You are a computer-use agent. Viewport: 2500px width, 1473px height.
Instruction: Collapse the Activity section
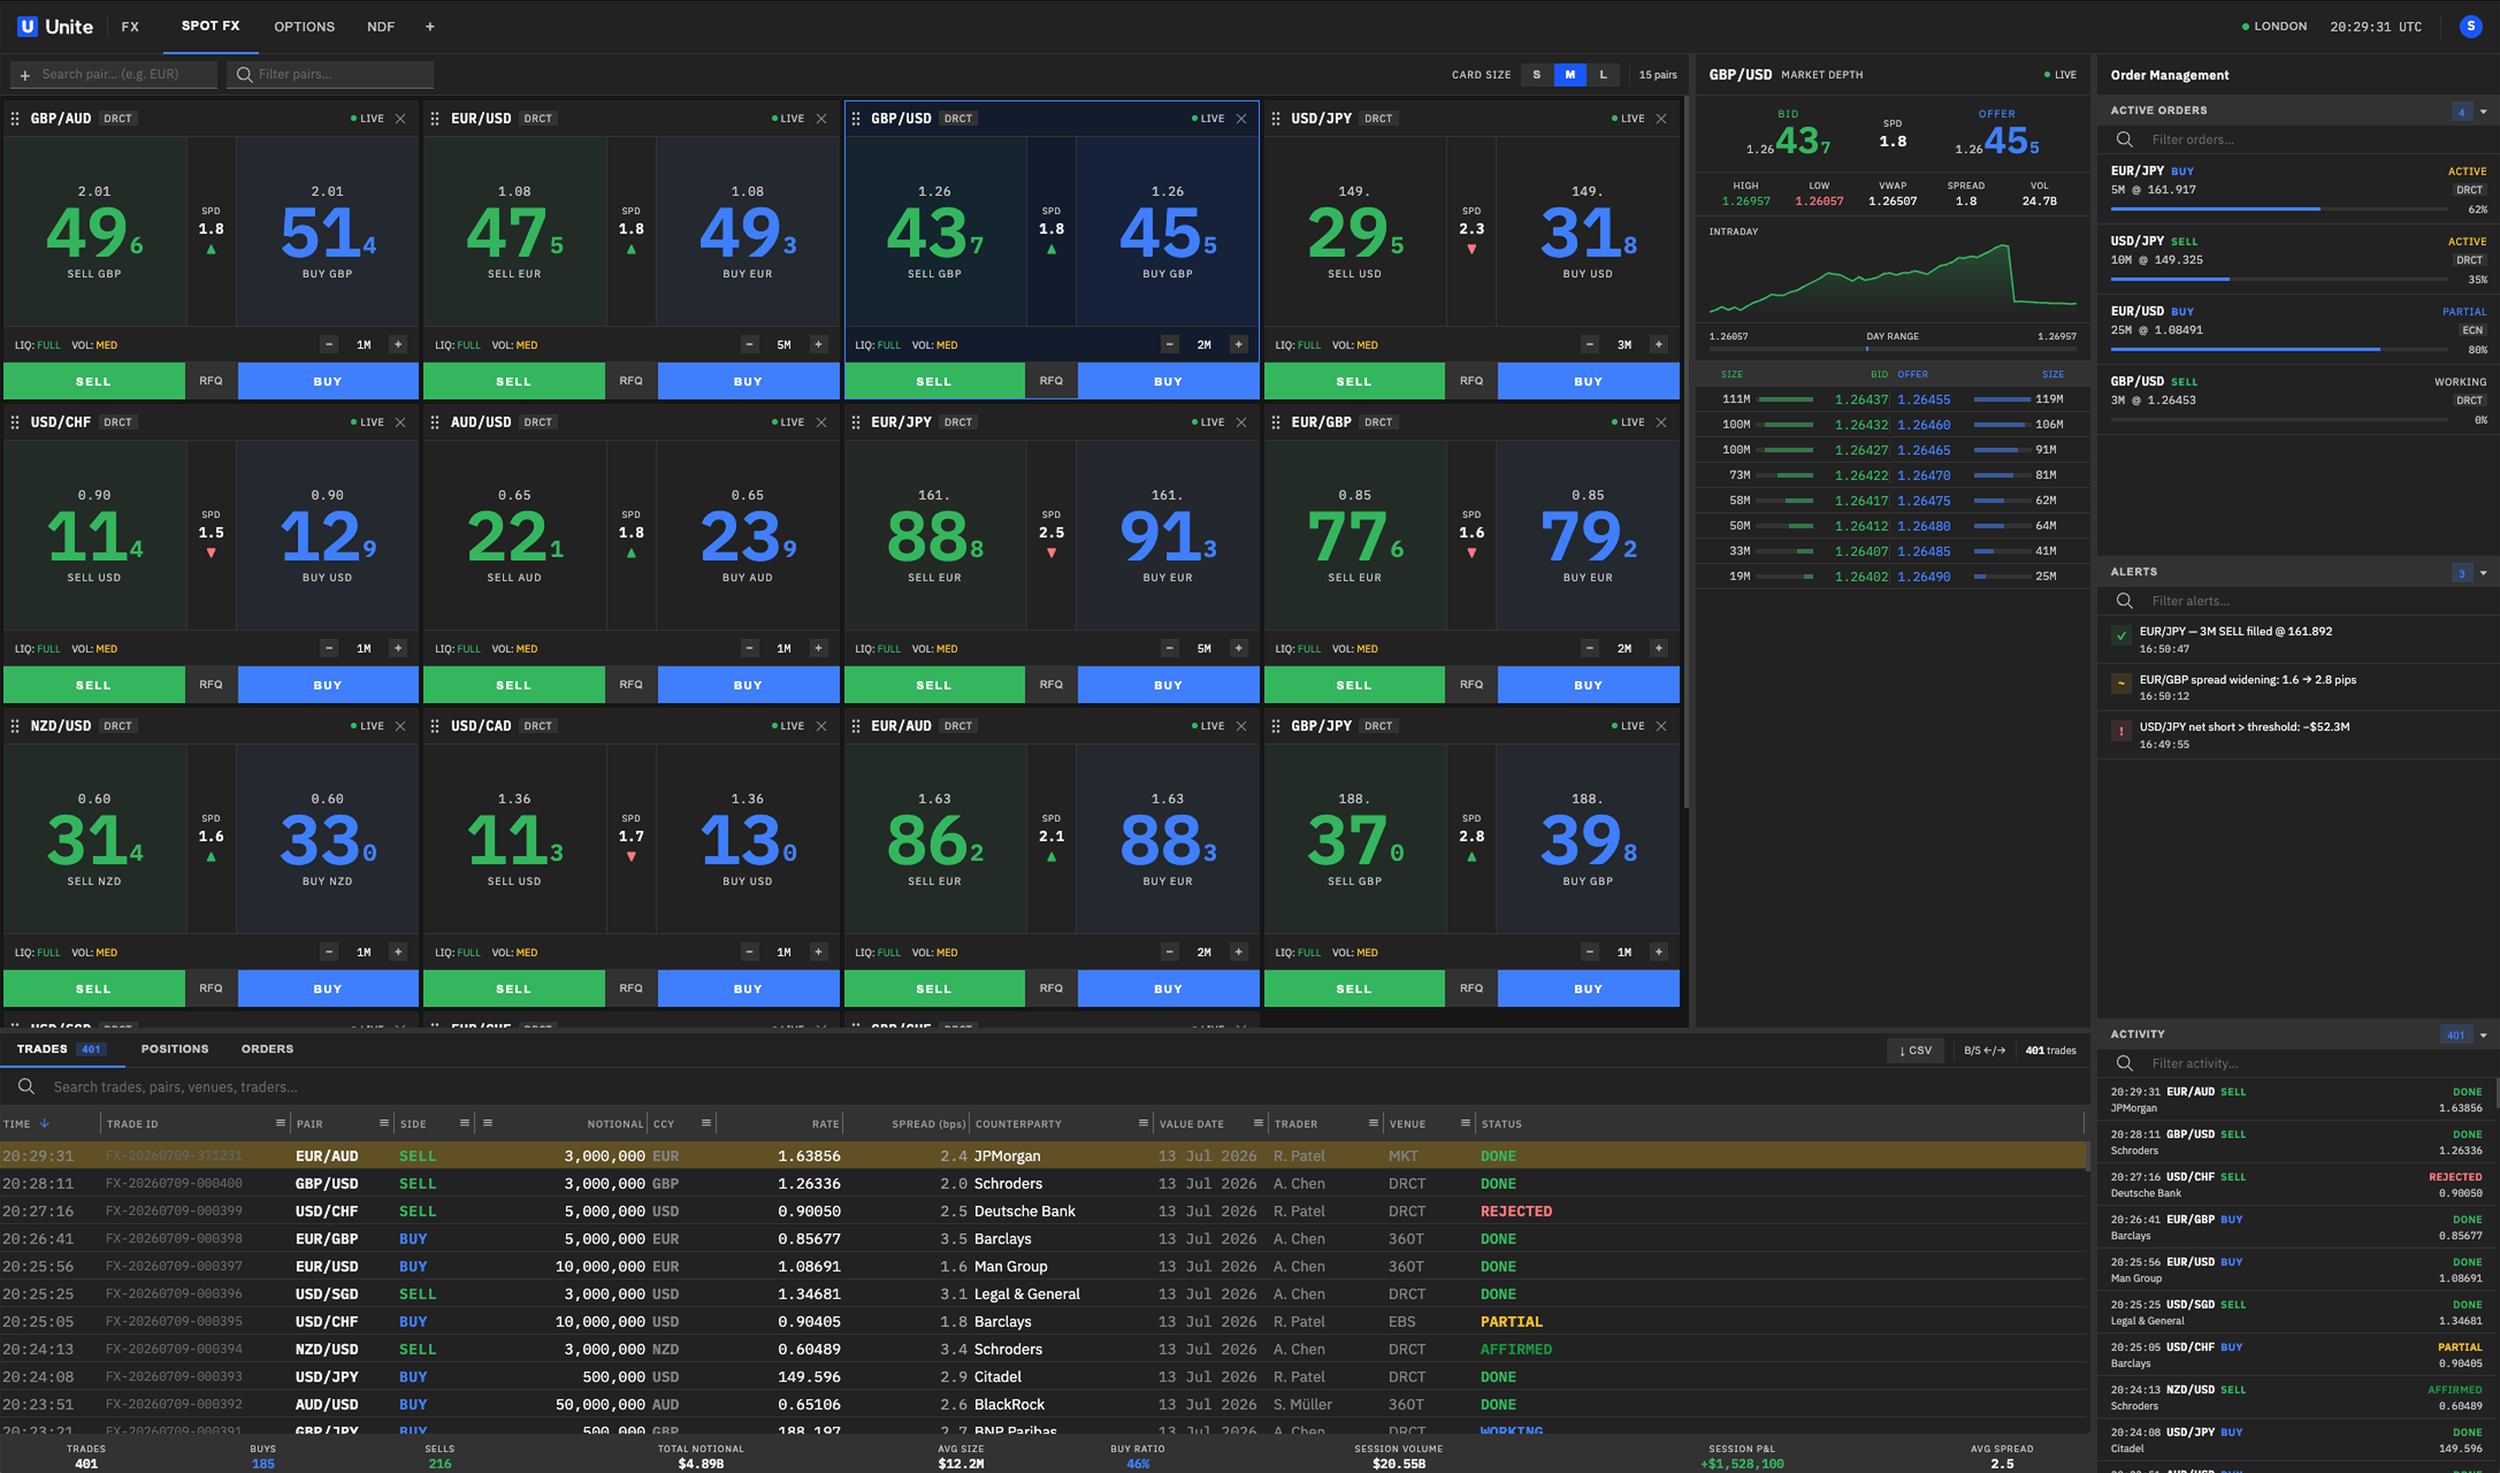[x=2483, y=1035]
